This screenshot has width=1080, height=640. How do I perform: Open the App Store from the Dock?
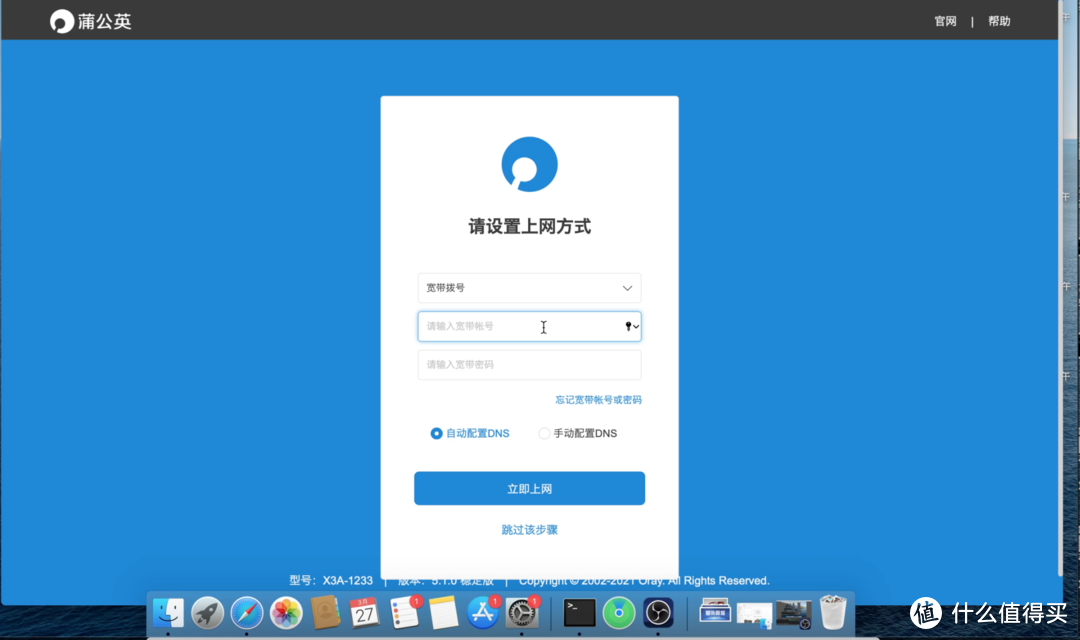[x=482, y=613]
